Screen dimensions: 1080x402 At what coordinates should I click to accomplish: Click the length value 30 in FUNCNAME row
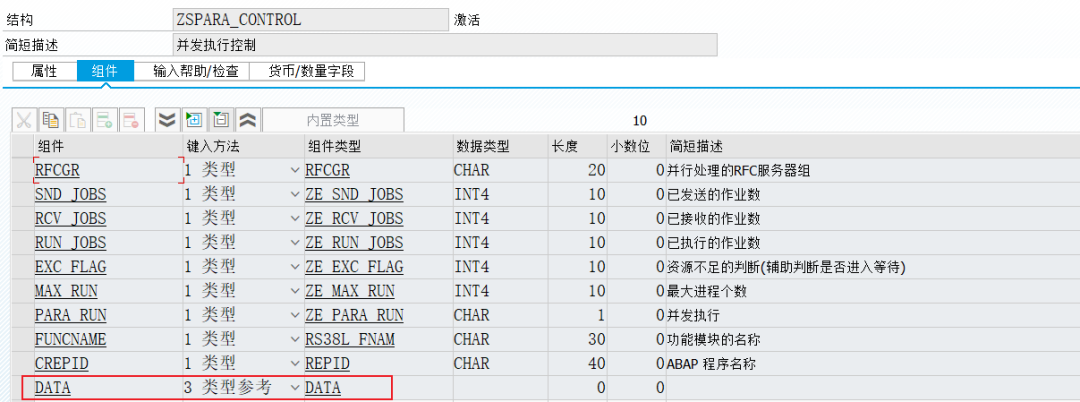(596, 339)
